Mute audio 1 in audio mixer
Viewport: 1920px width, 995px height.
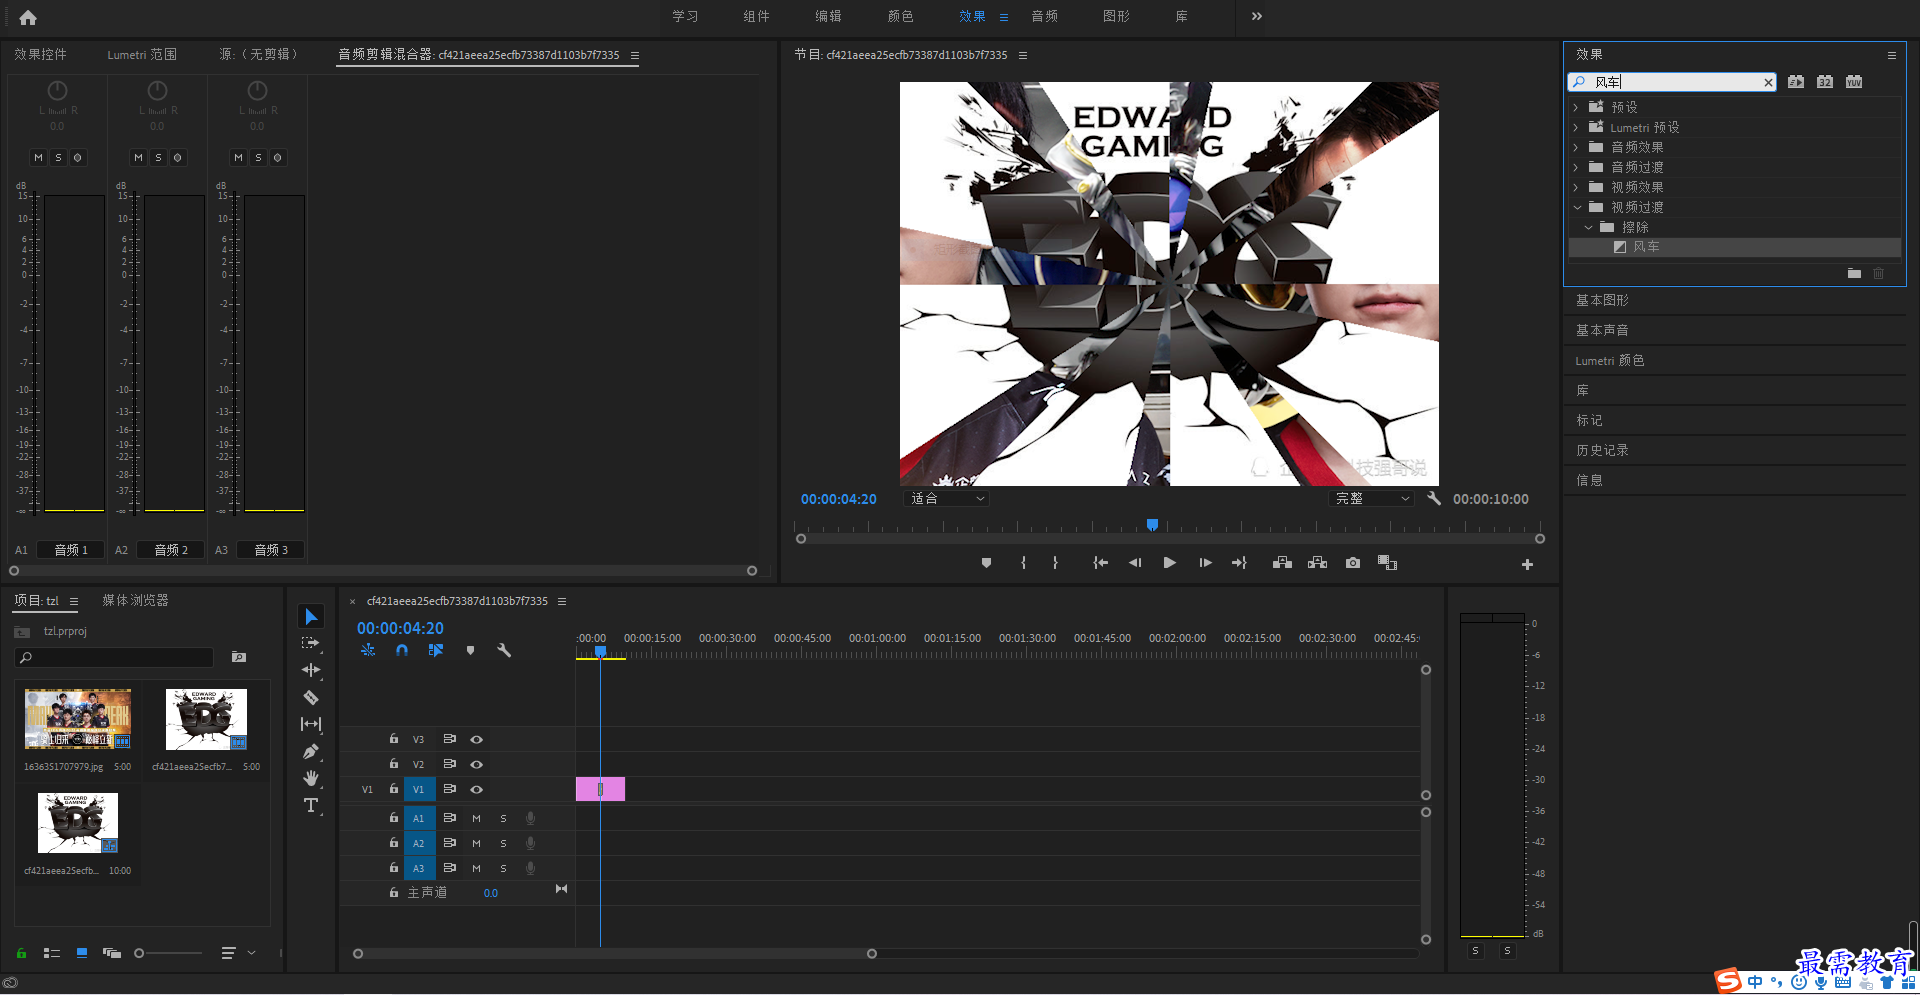[38, 157]
